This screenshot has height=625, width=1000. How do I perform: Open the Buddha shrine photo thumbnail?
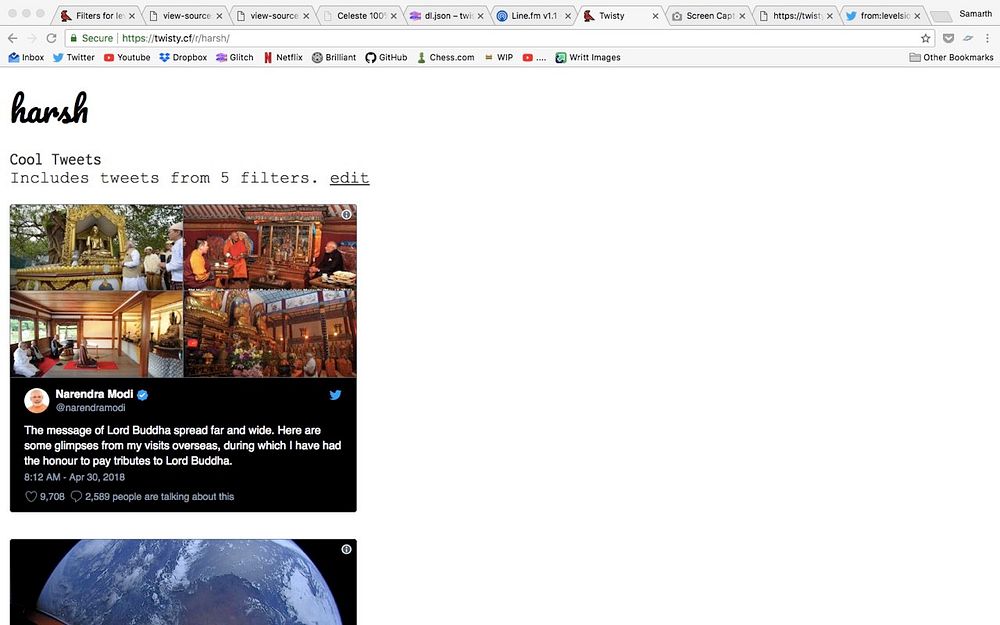[x=96, y=247]
